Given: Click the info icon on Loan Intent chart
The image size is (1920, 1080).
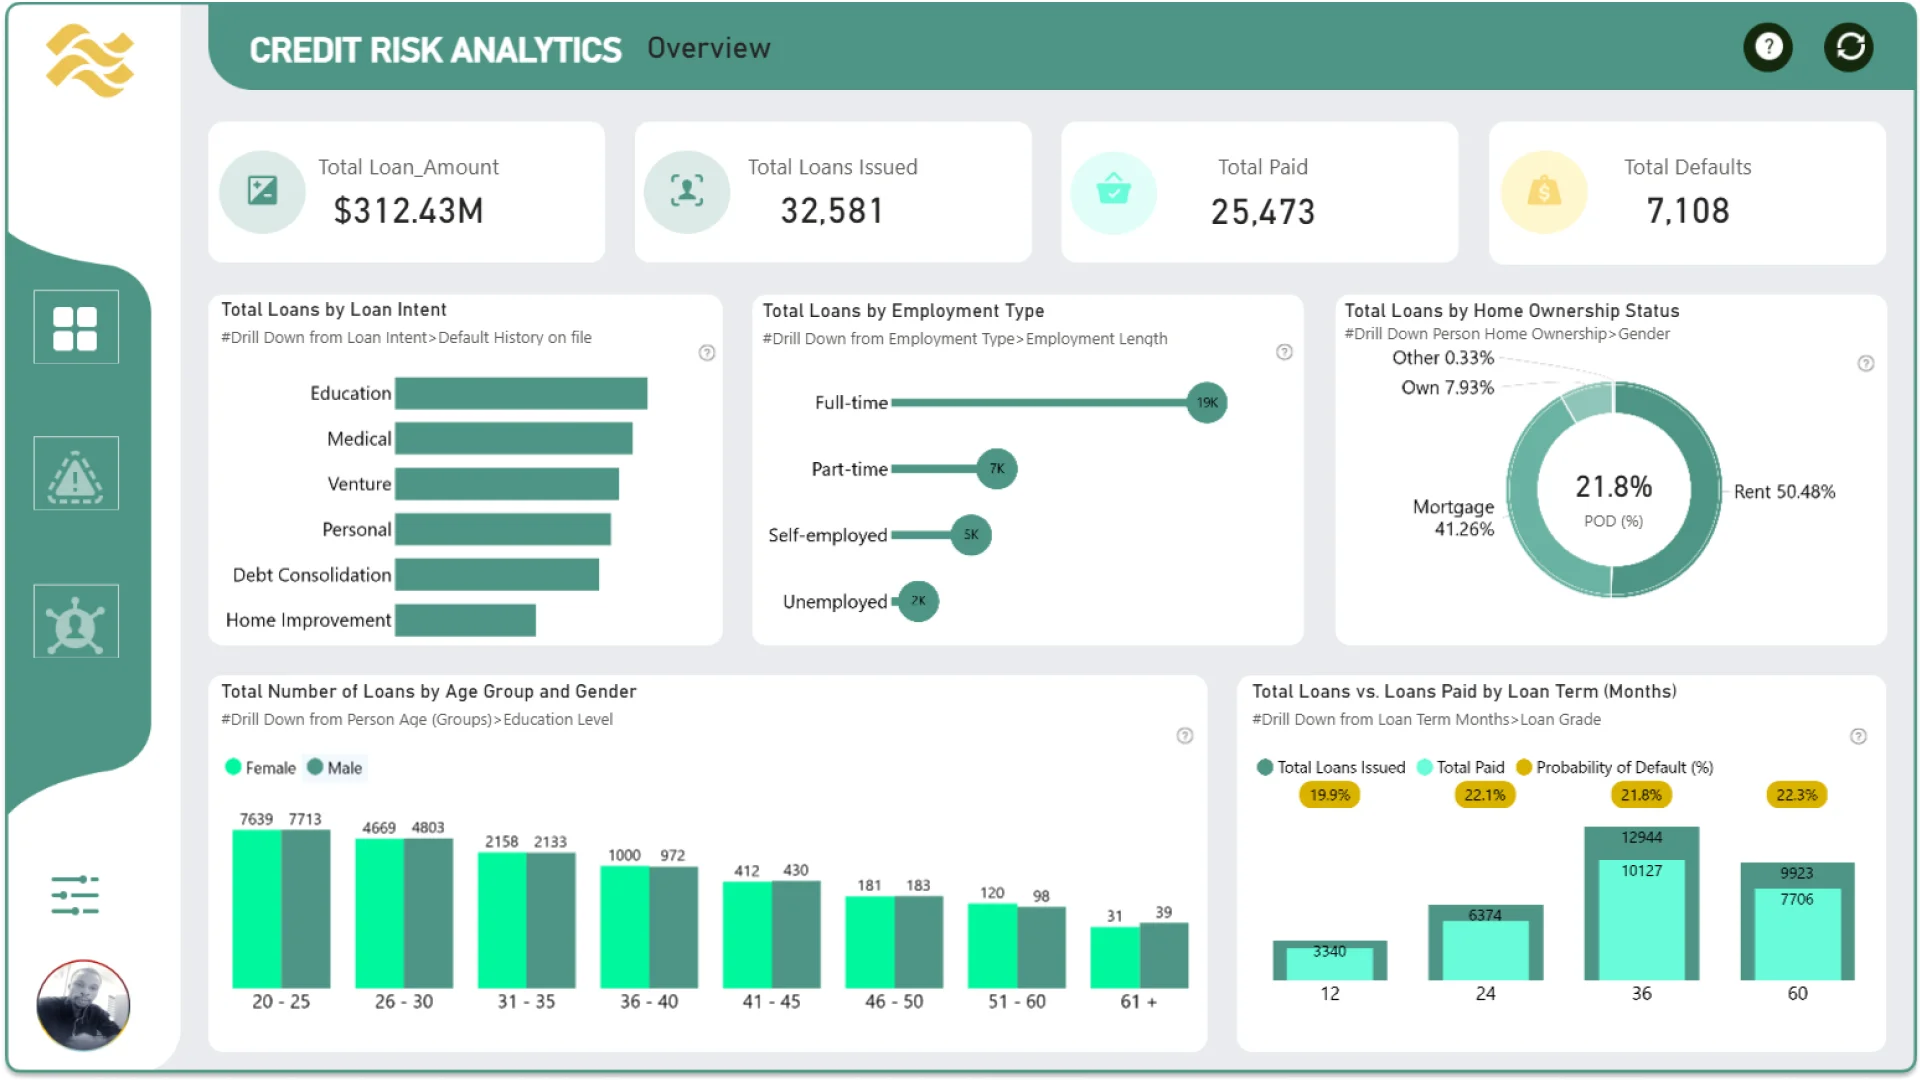Looking at the screenshot, I should click(707, 353).
